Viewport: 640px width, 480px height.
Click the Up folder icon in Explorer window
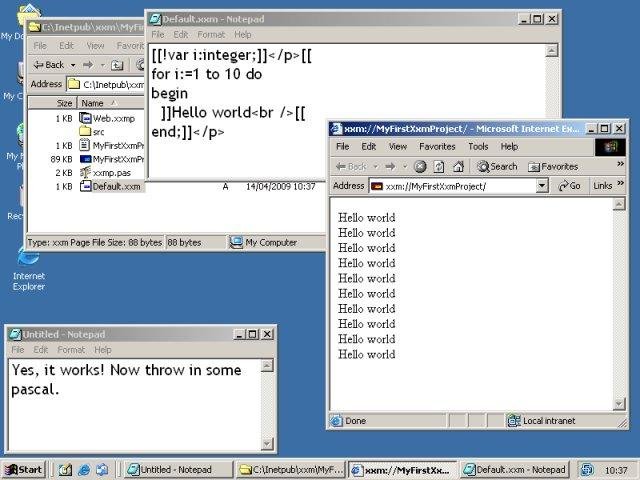[117, 64]
